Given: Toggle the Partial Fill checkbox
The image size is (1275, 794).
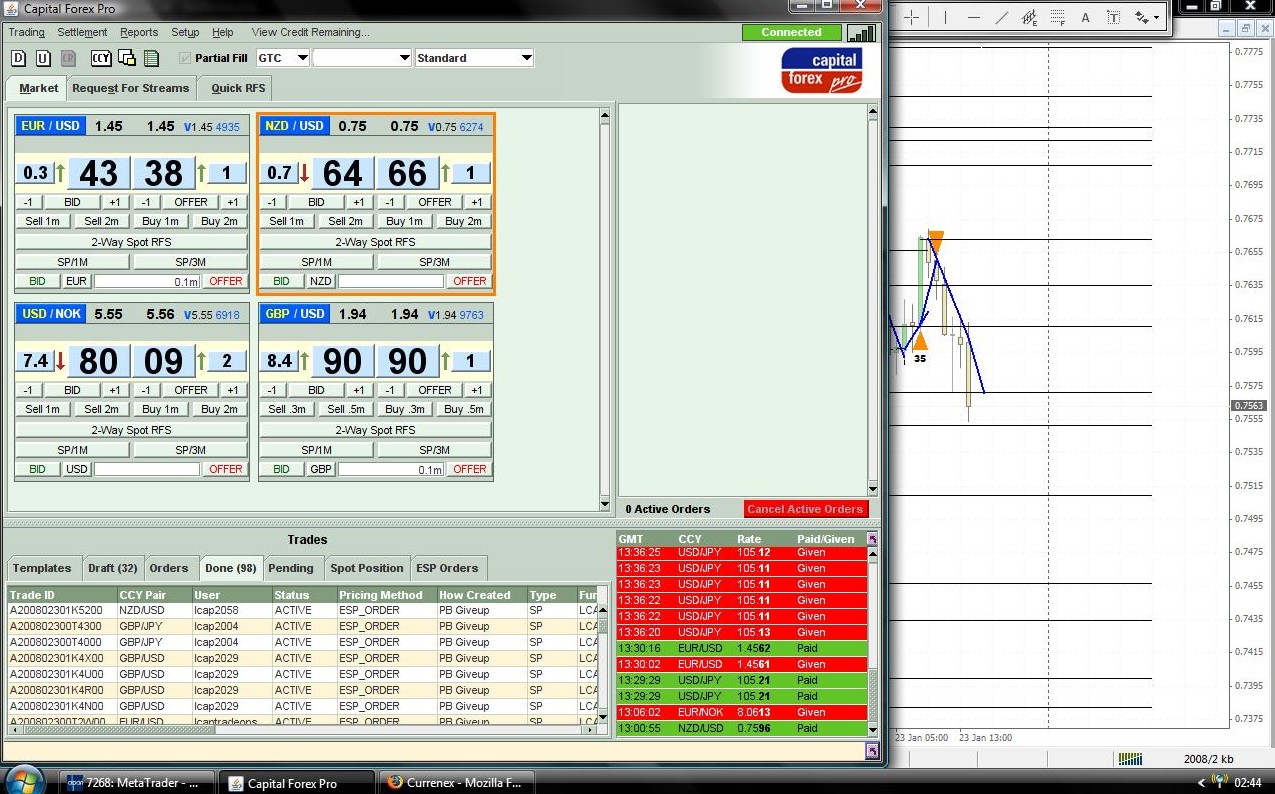Looking at the screenshot, I should click(185, 58).
